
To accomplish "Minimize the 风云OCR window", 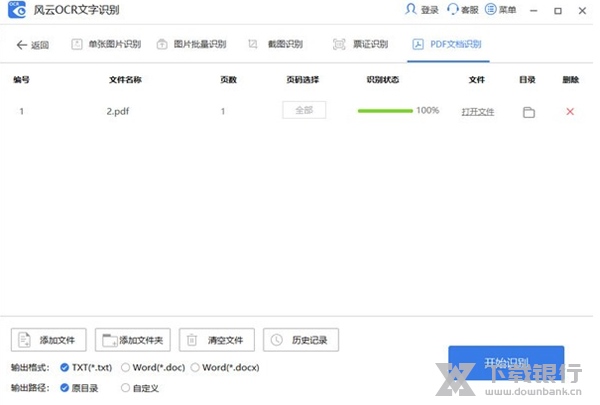I will click(534, 11).
